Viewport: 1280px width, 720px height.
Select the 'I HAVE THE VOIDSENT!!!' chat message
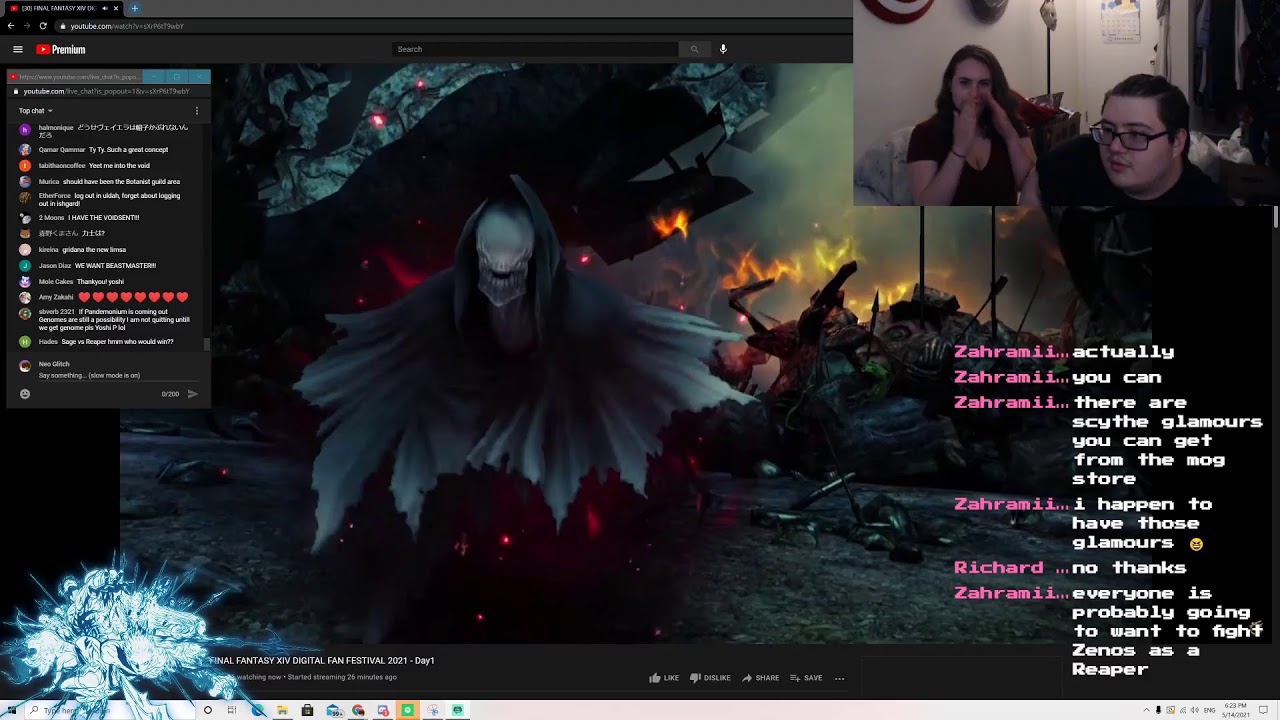click(103, 218)
